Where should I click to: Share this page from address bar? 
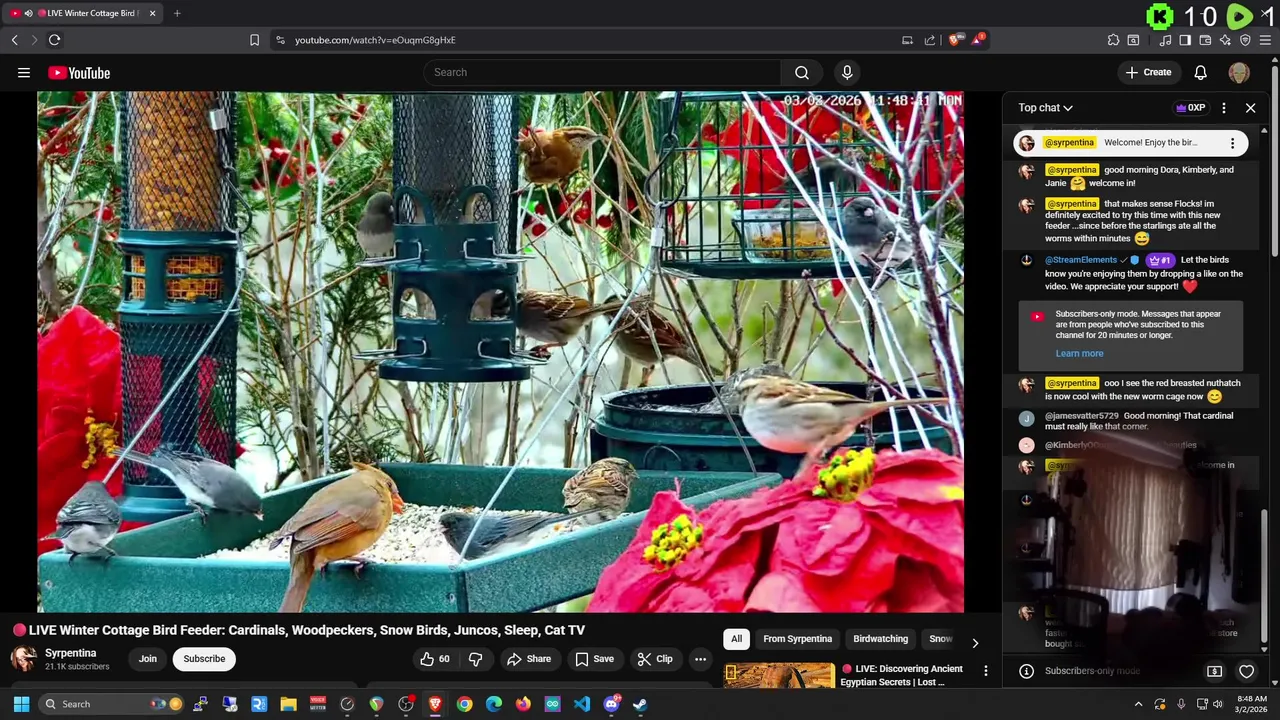point(930,40)
